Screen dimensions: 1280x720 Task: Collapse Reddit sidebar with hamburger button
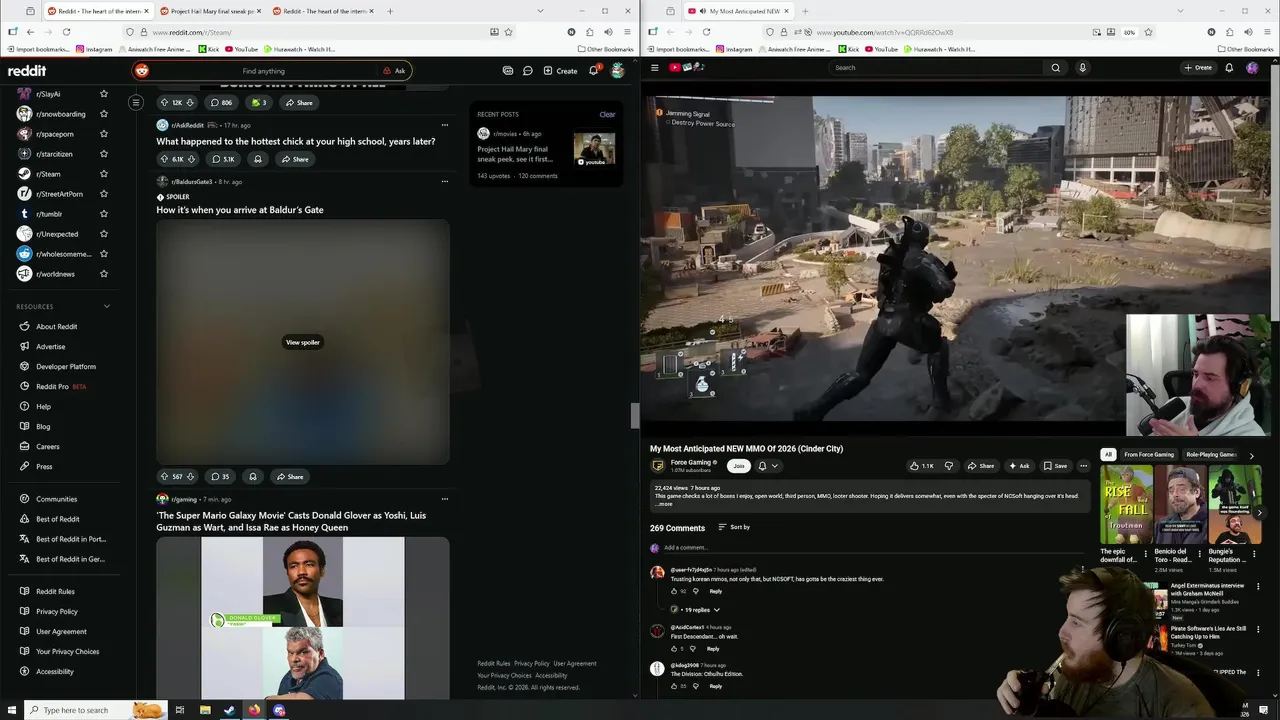point(136,102)
